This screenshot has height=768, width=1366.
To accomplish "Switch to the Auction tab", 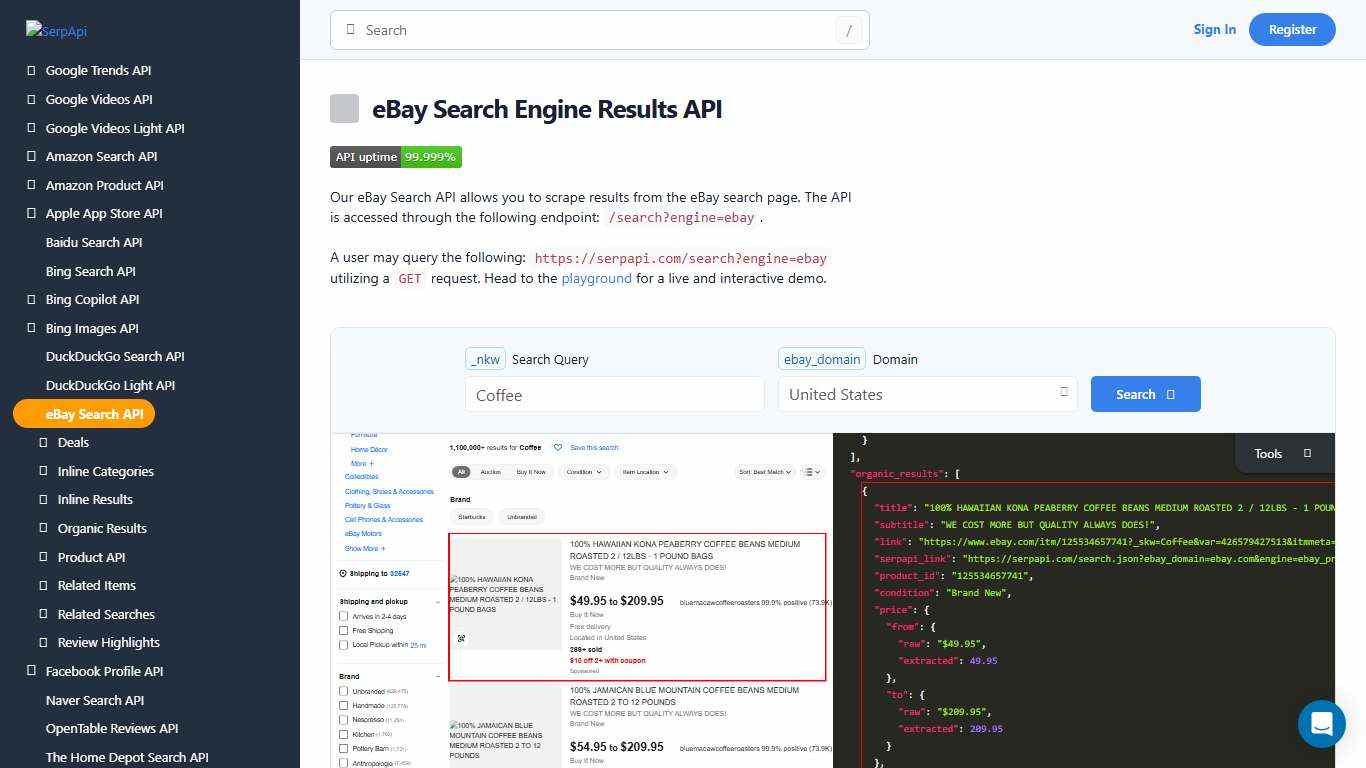I will pos(490,471).
